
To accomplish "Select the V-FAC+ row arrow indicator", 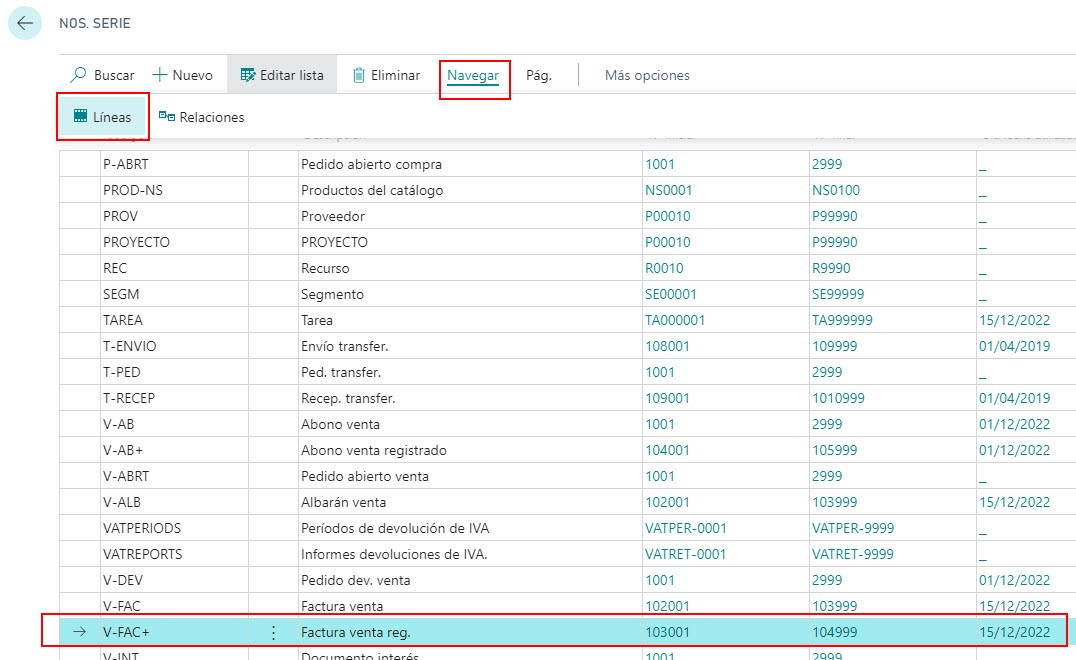I will pyautogui.click(x=80, y=632).
